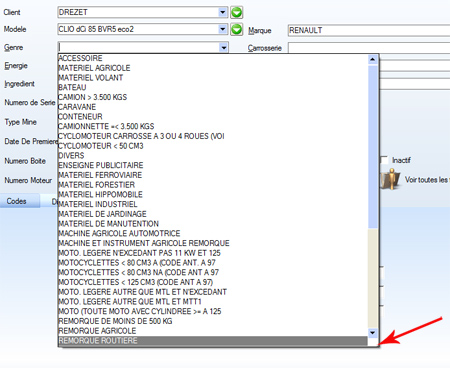Screen dimensions: 450x368
Task: Pick ENSEIGNE PUBLICITAIRE option
Action: click(213, 165)
